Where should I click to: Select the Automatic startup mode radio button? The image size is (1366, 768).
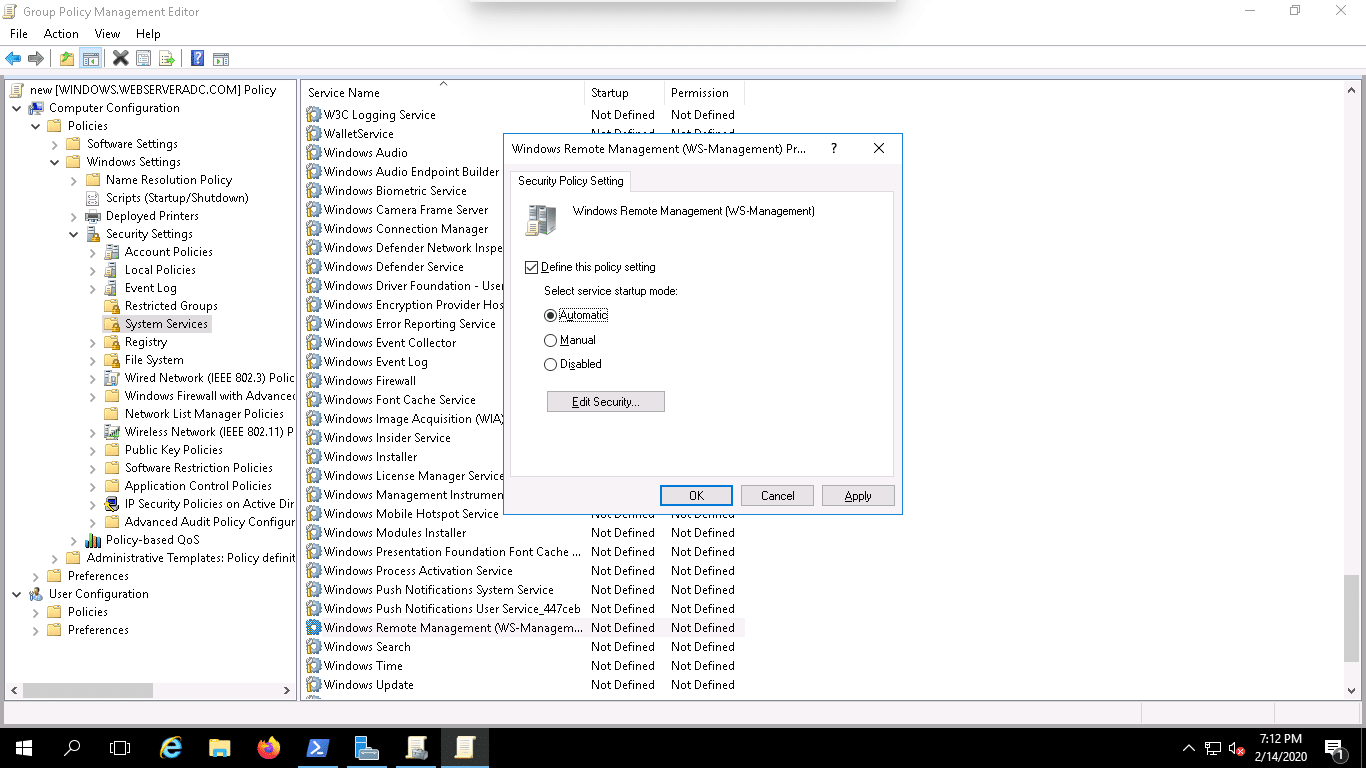550,315
